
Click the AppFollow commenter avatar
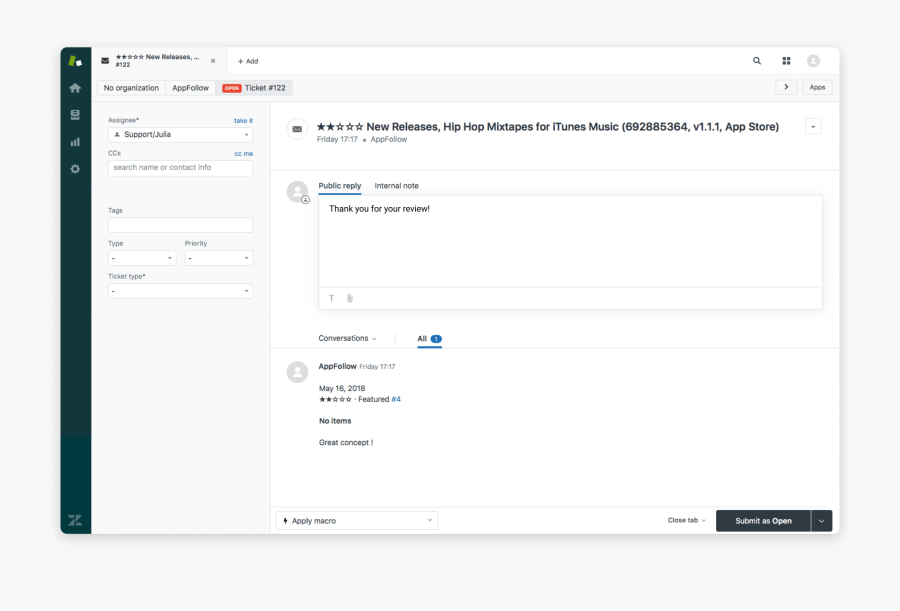pyautogui.click(x=297, y=372)
